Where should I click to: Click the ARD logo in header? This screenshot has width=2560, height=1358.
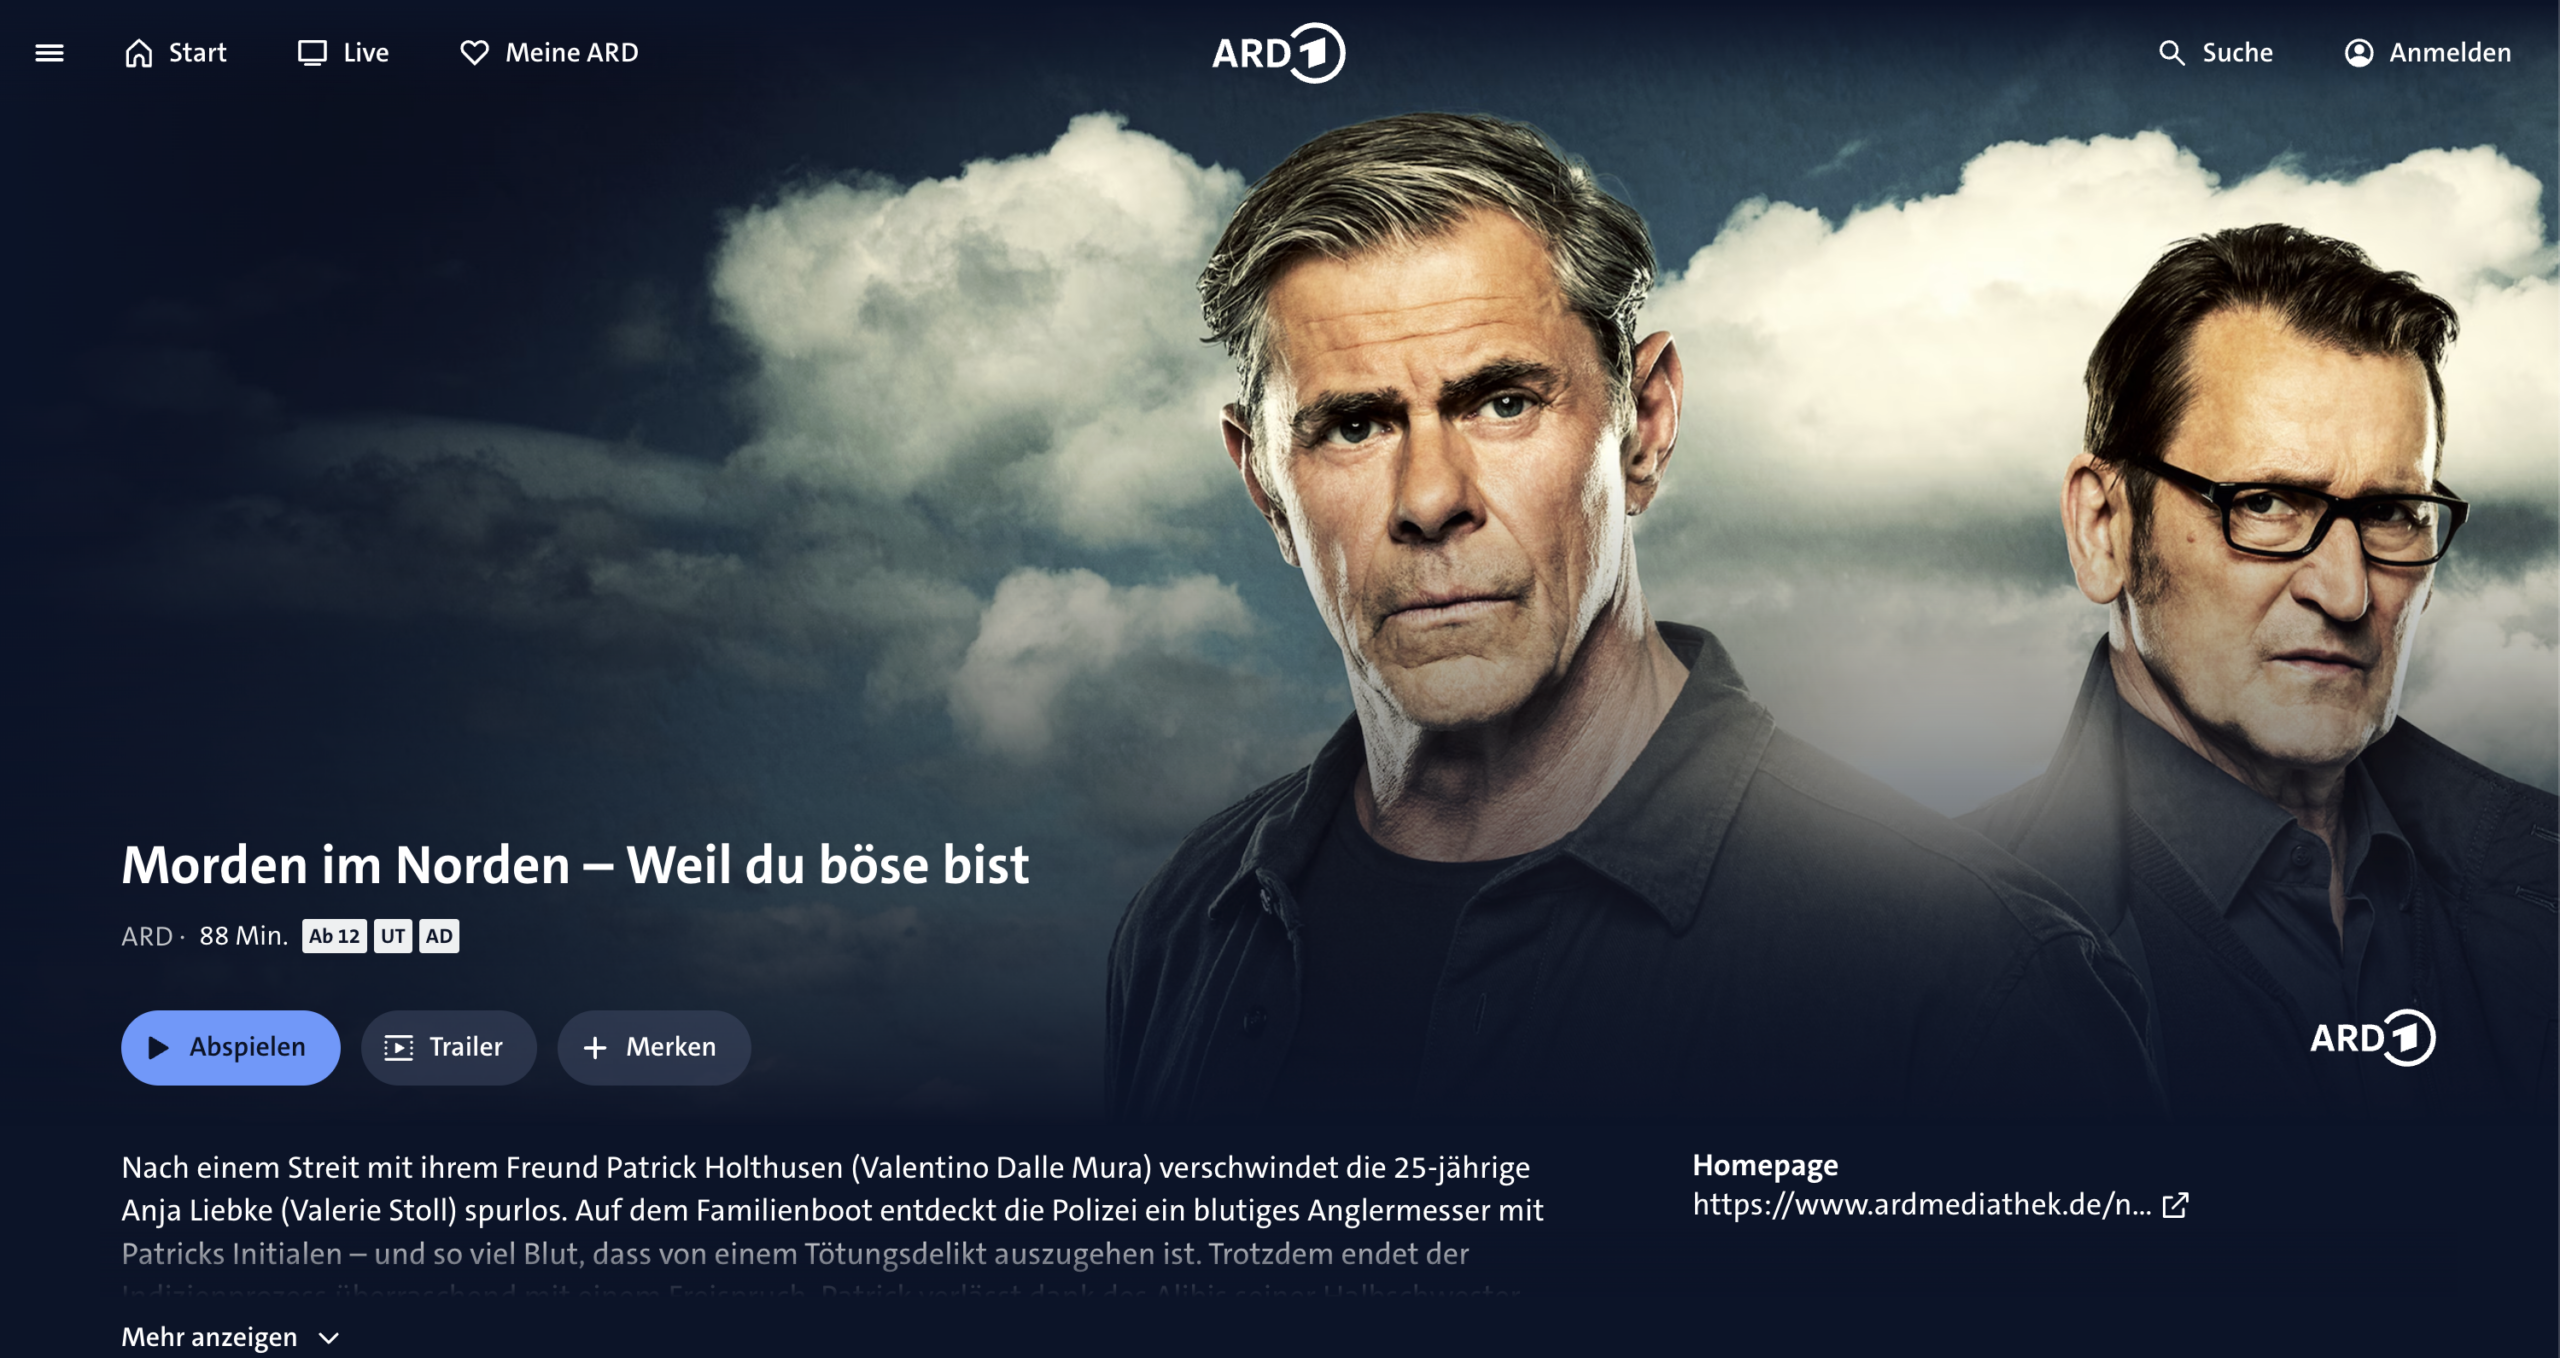click(1279, 53)
